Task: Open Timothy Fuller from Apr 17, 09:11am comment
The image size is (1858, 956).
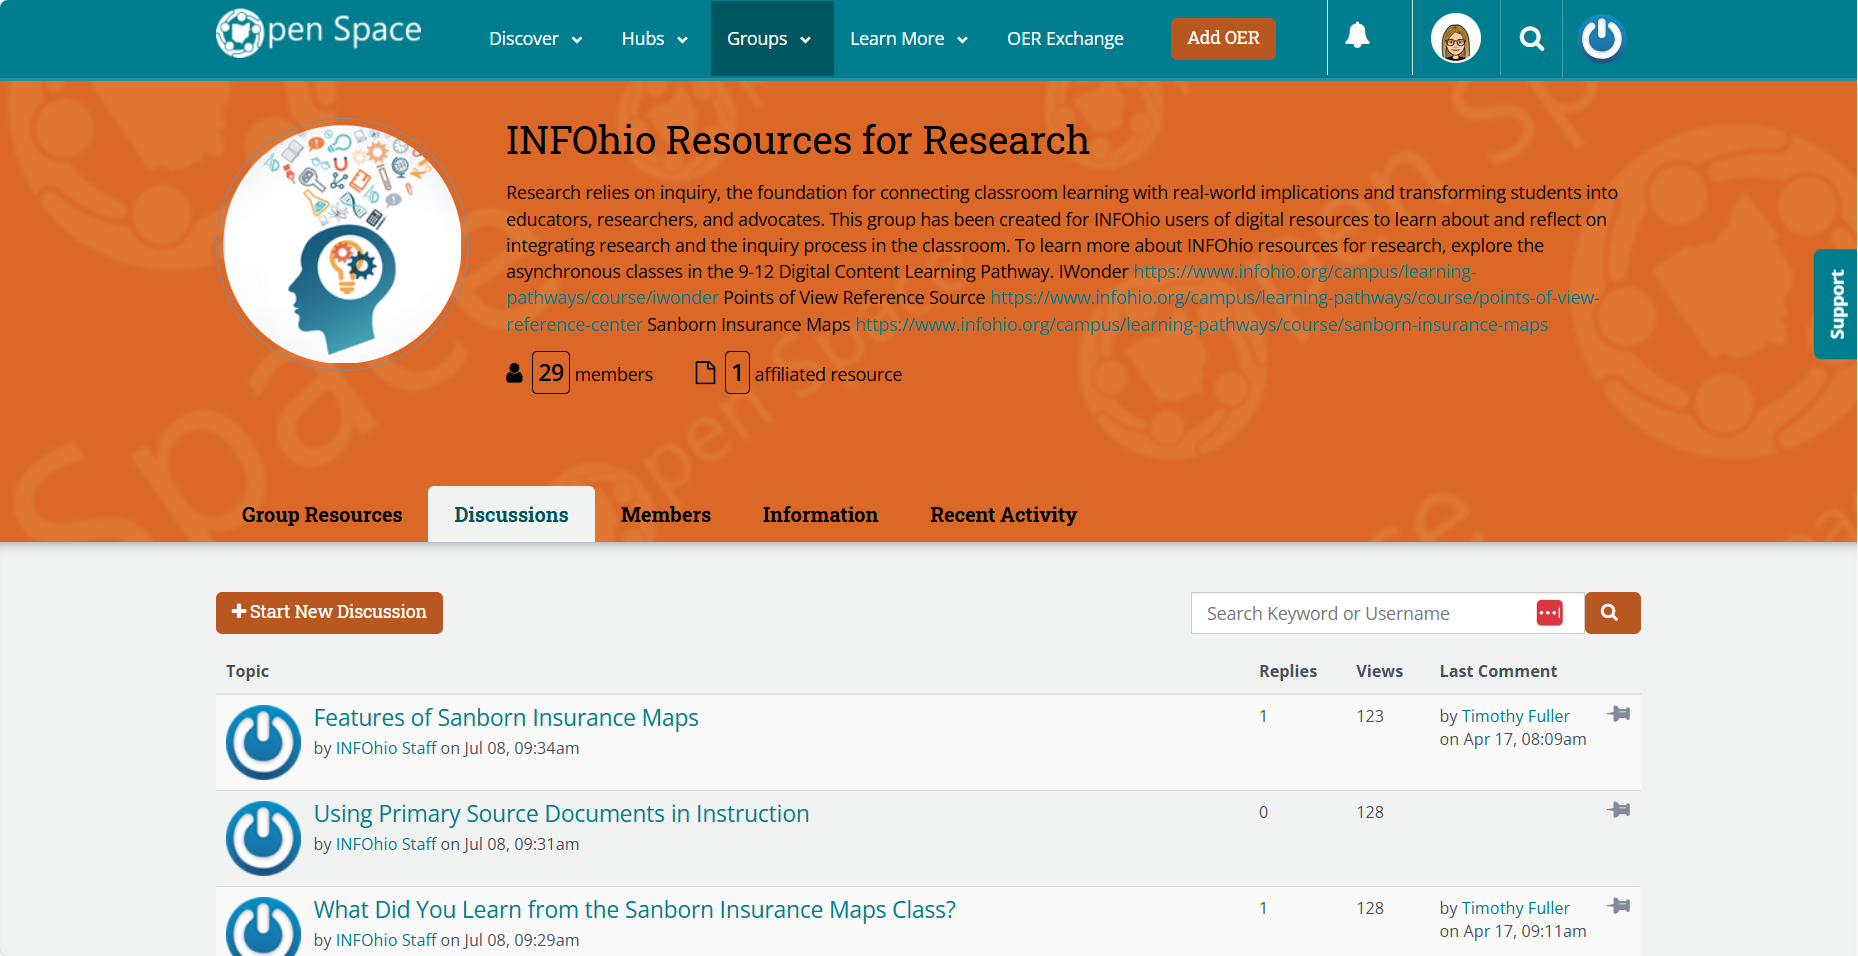Action: pyautogui.click(x=1515, y=908)
